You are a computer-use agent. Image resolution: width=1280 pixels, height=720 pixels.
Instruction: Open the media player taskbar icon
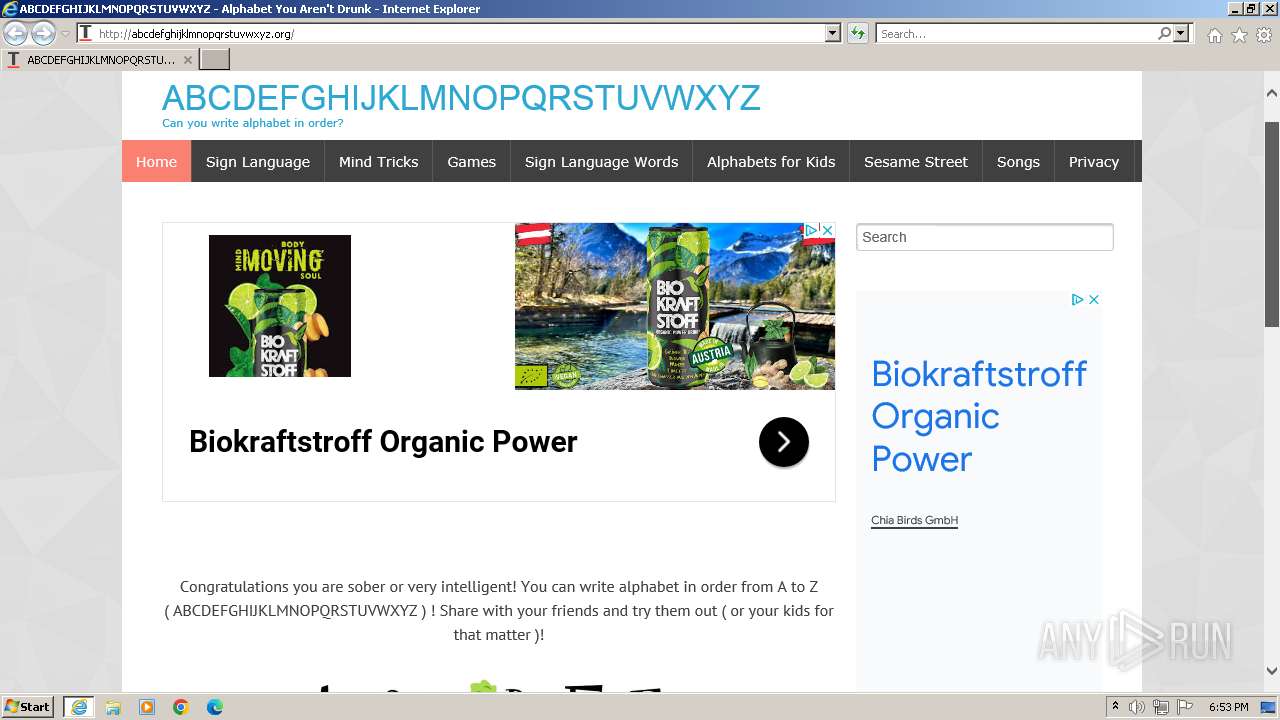pos(147,707)
